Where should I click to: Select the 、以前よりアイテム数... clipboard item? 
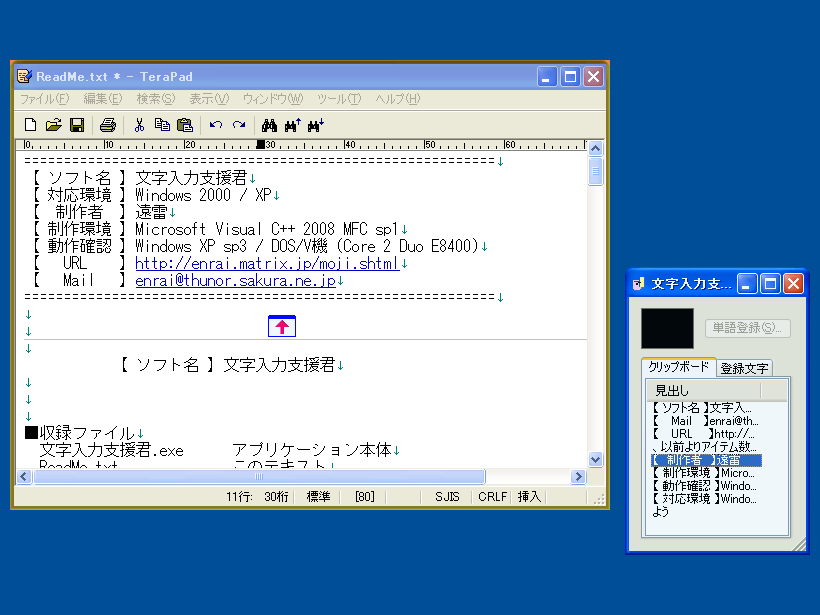pyautogui.click(x=704, y=447)
